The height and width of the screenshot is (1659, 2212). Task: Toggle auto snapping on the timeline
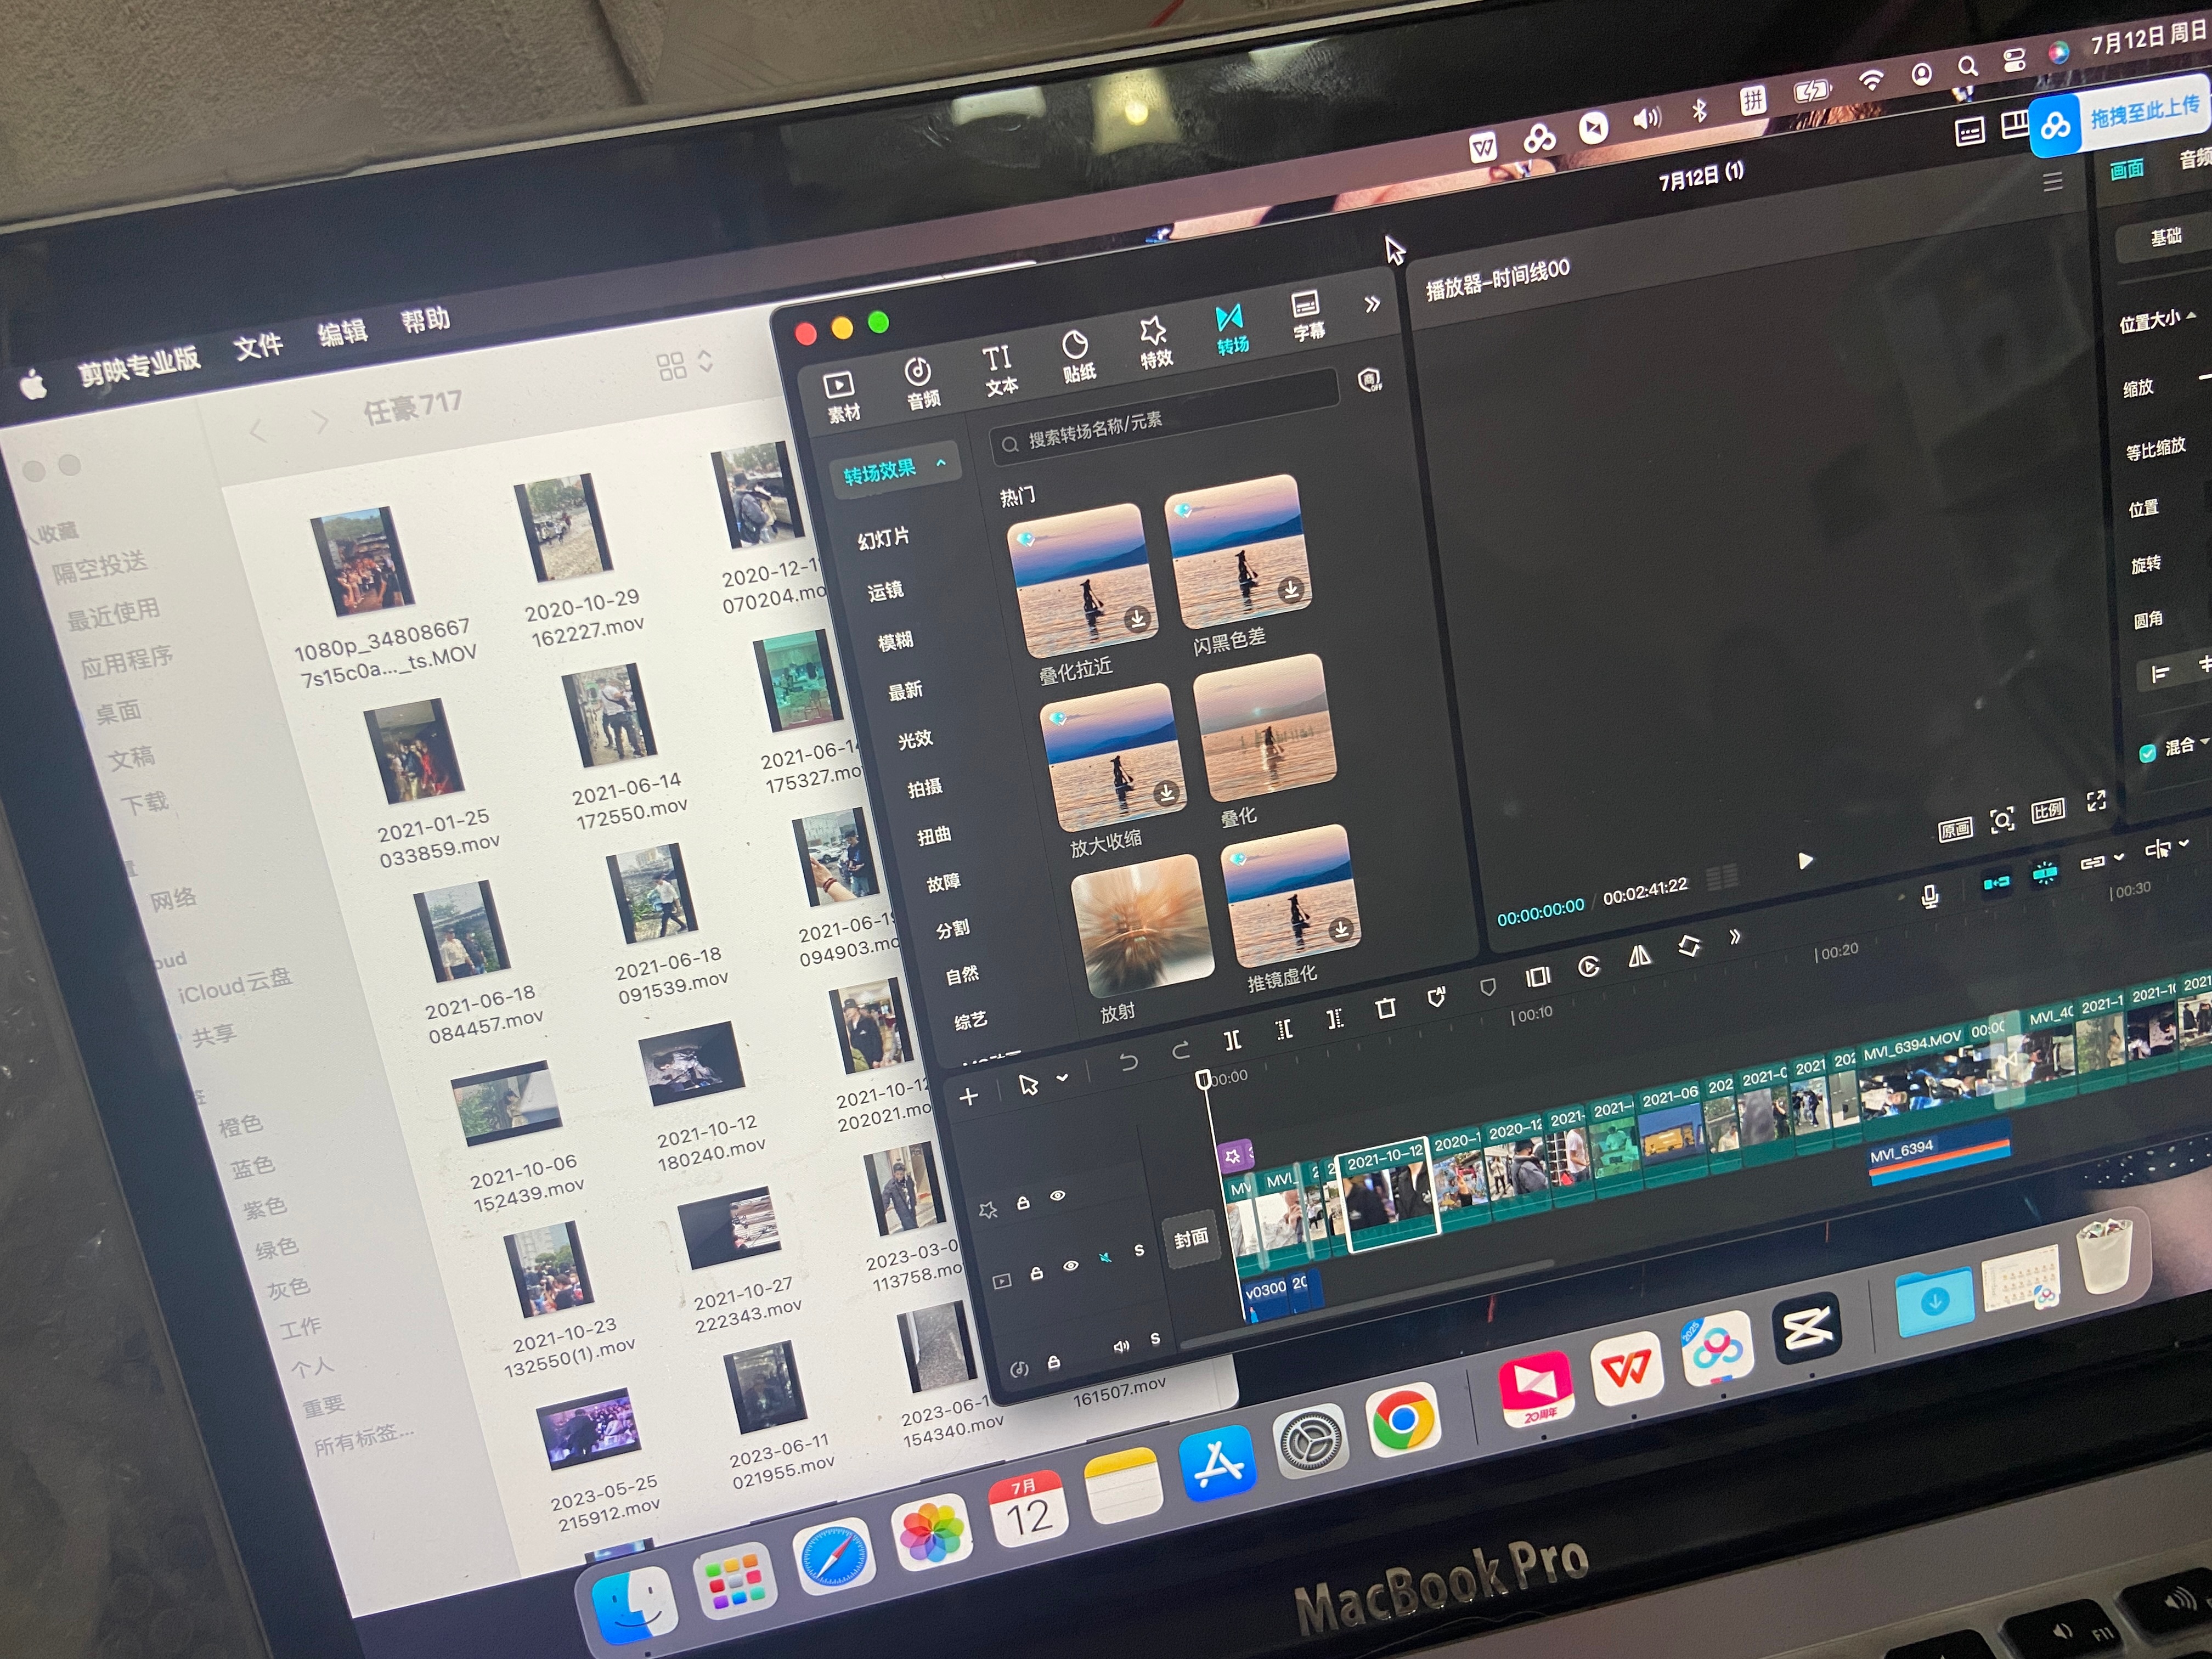2044,873
